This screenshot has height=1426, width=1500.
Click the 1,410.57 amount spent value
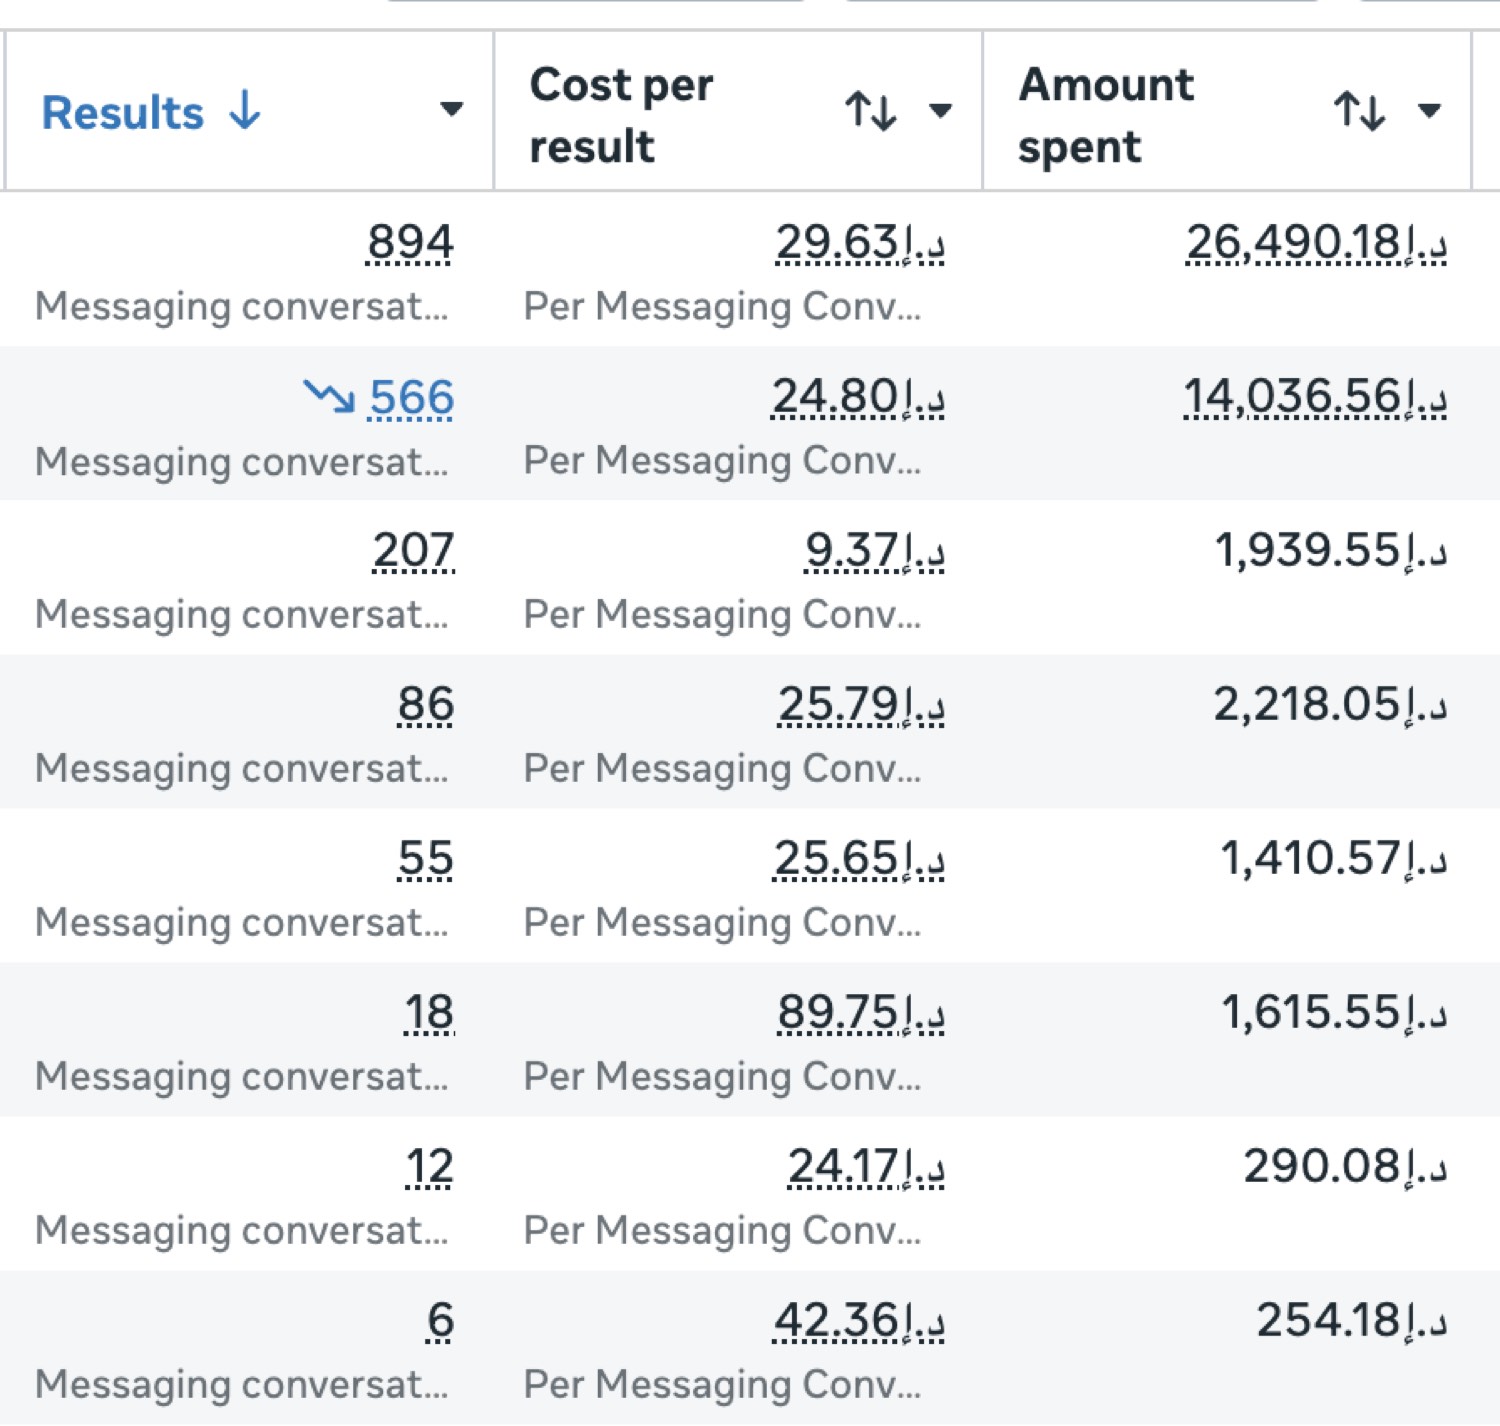(1334, 859)
